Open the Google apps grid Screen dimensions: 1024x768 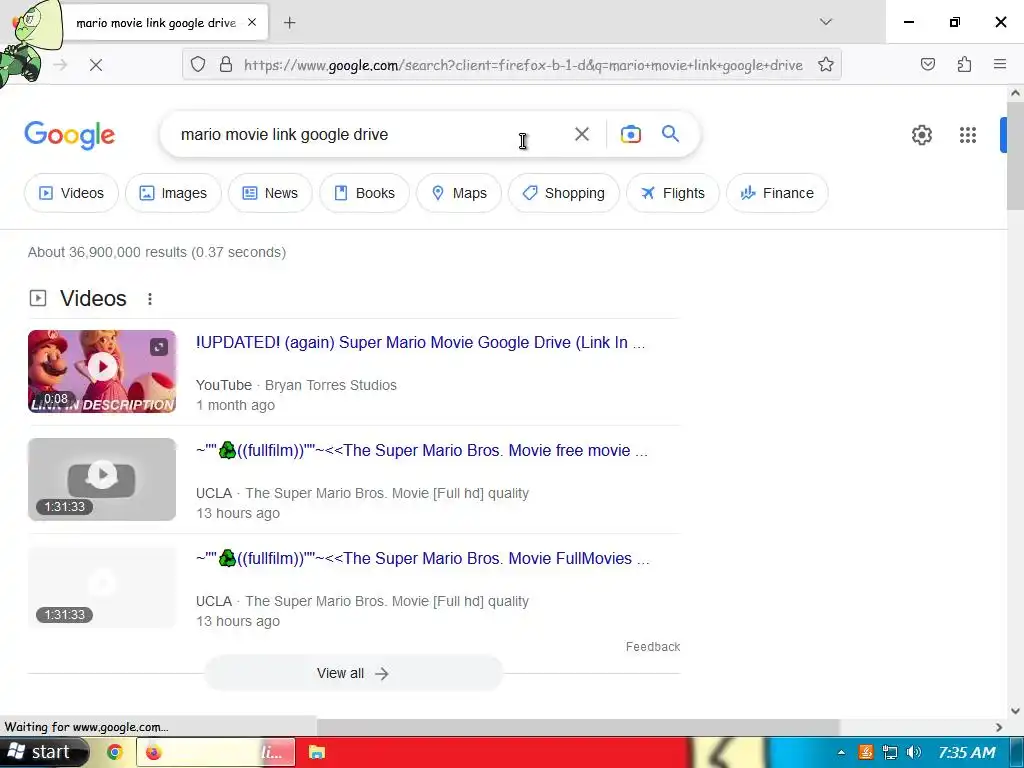[x=968, y=135]
